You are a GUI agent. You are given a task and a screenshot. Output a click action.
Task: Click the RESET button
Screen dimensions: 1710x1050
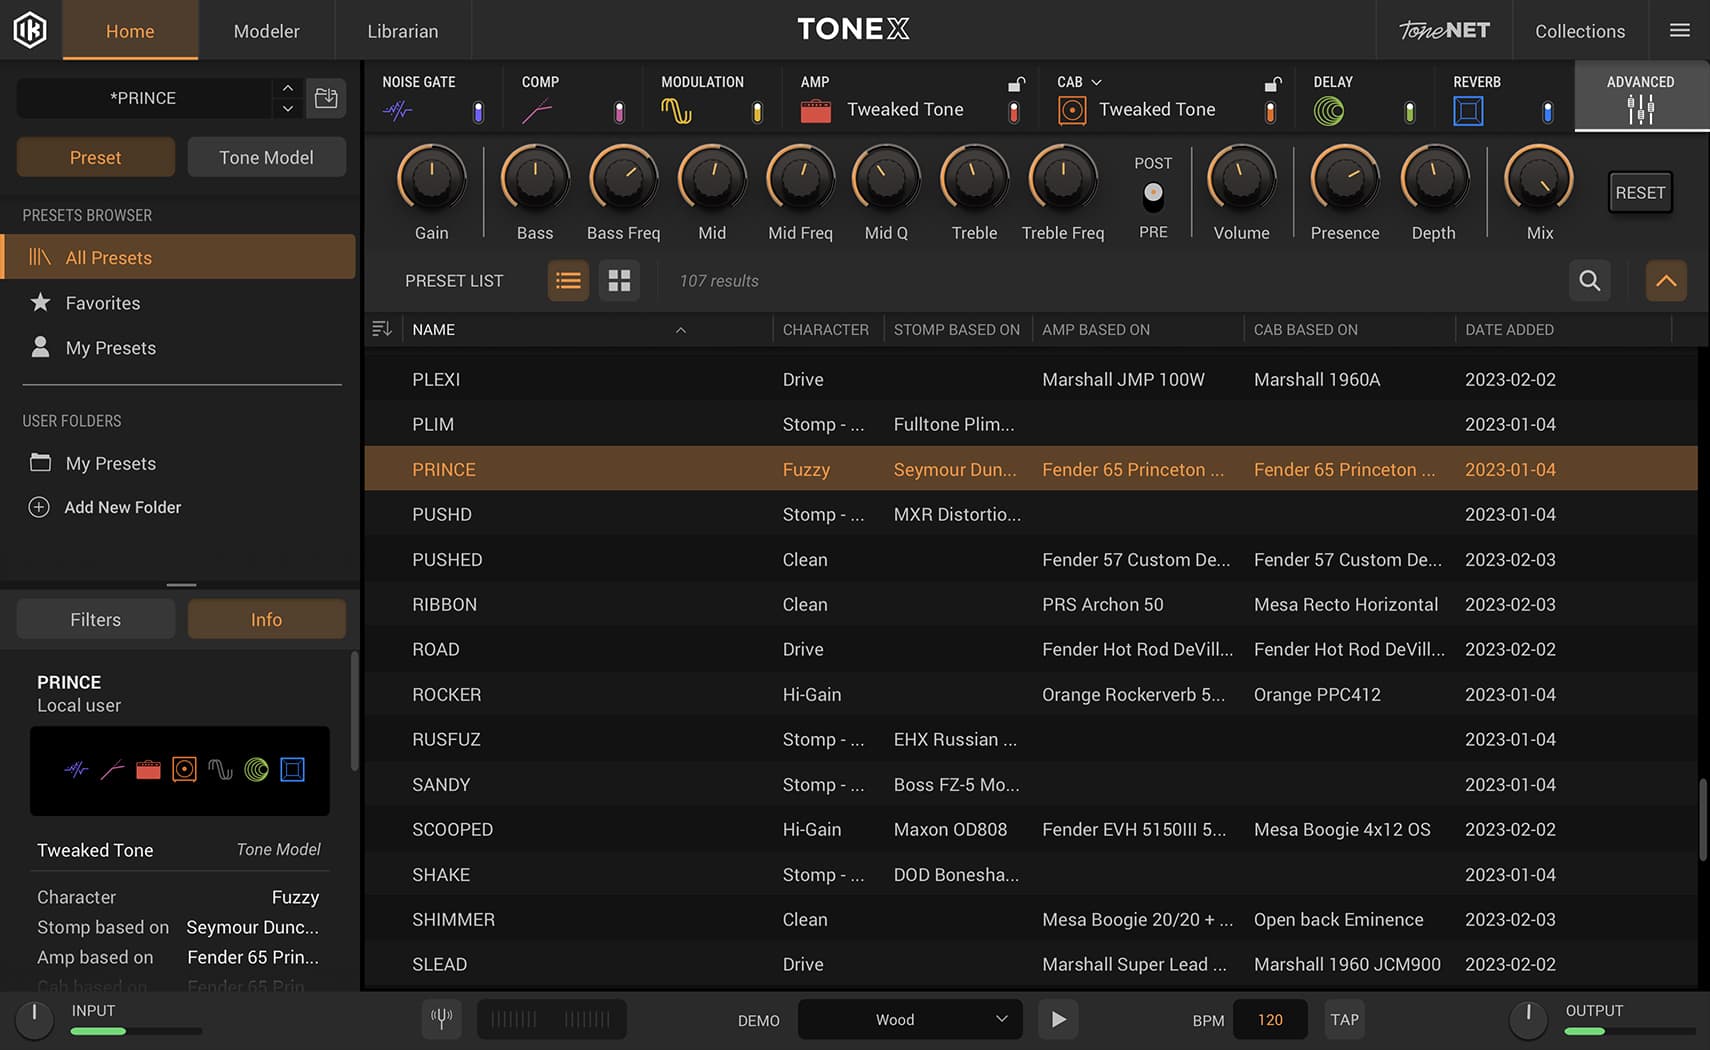point(1640,192)
